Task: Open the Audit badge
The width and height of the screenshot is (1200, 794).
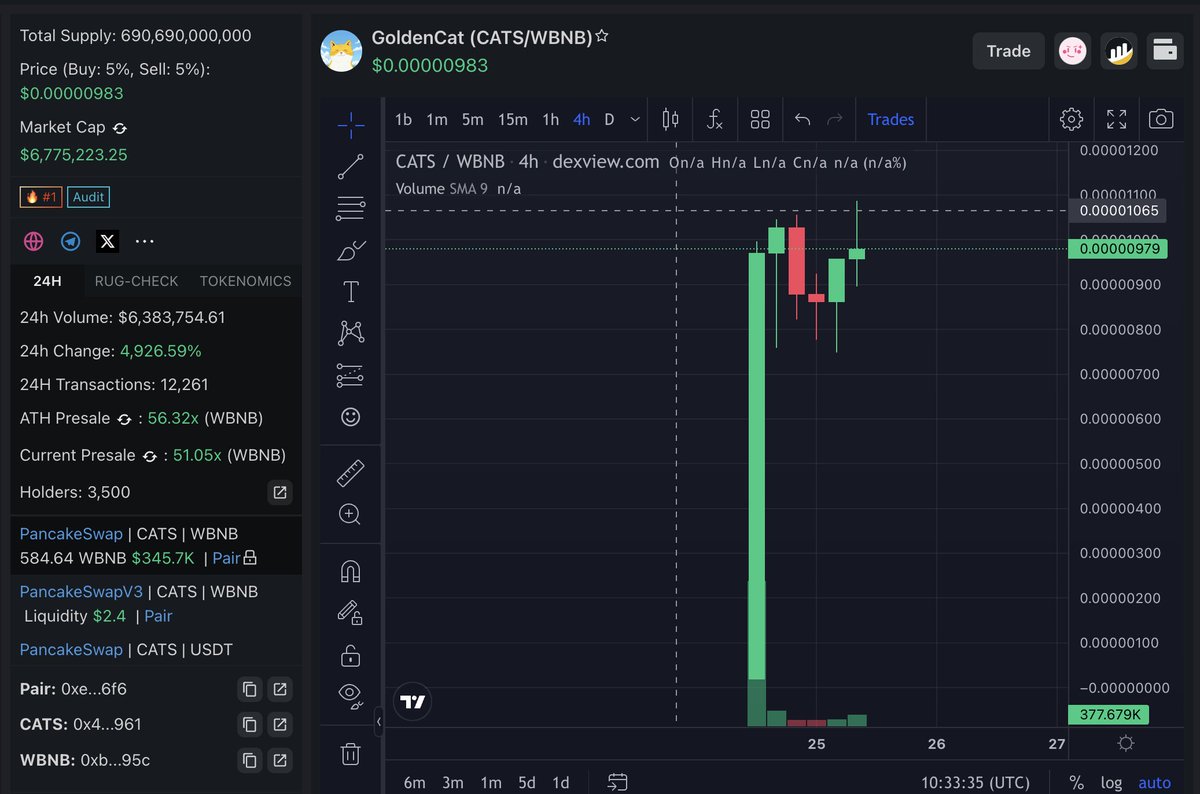Action: (88, 197)
